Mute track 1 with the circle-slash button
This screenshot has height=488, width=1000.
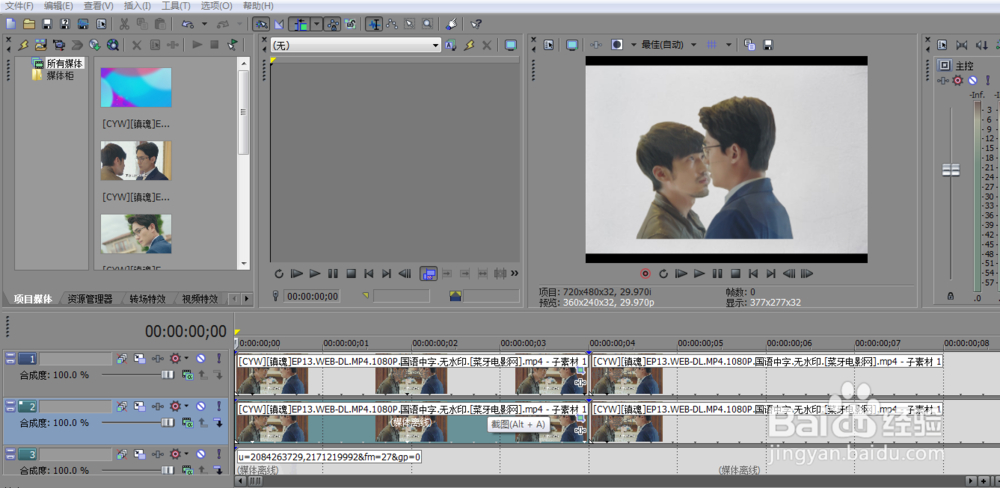tap(201, 359)
